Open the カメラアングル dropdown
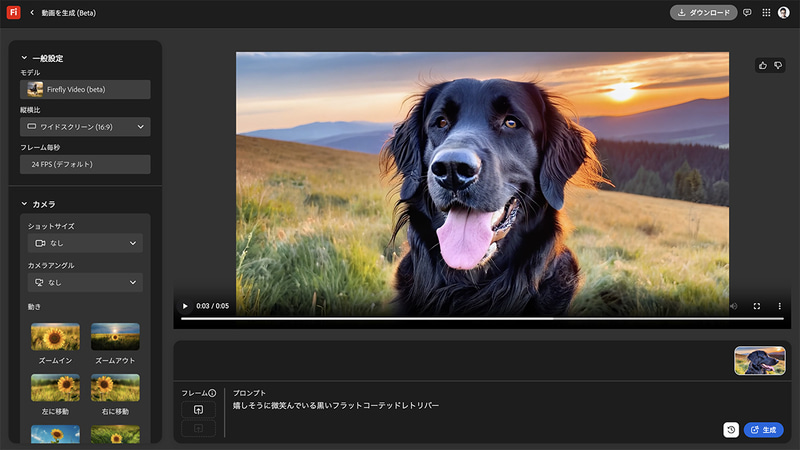Image resolution: width=800 pixels, height=450 pixels. [x=85, y=282]
